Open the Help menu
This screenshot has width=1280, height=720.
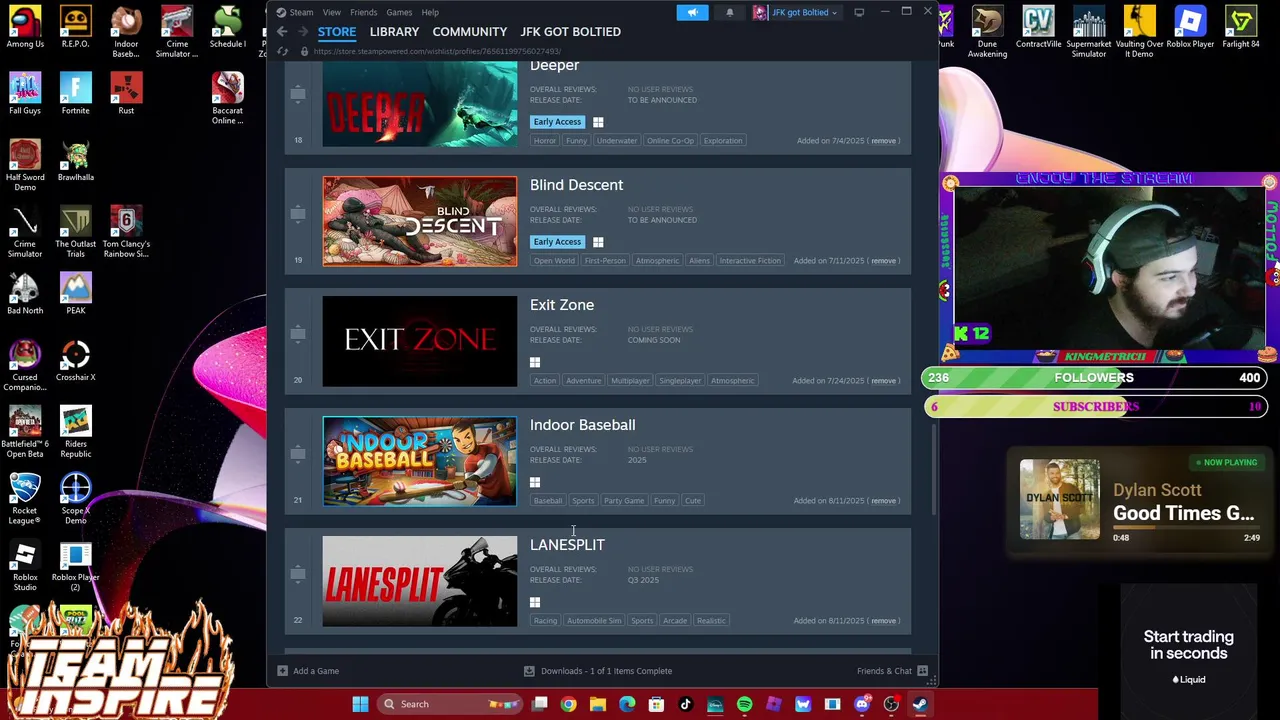point(430,12)
